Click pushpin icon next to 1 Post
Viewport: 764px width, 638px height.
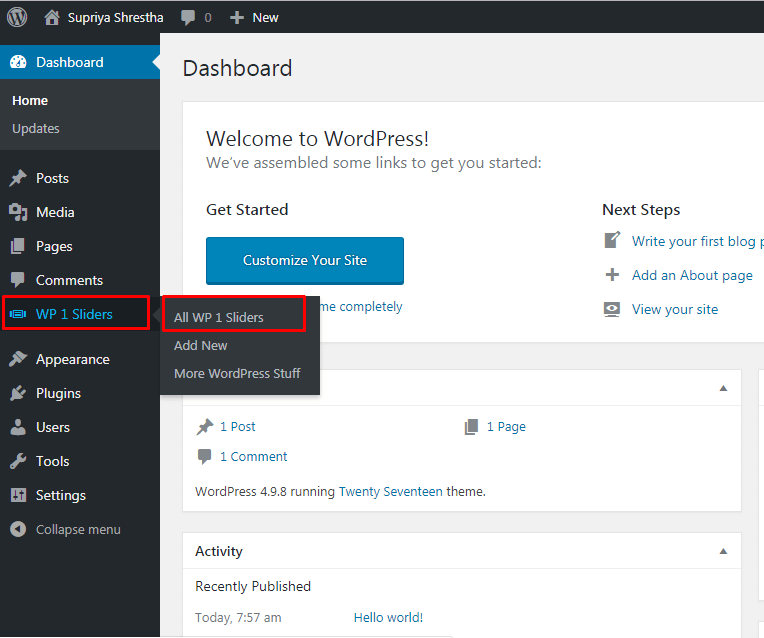tap(205, 427)
